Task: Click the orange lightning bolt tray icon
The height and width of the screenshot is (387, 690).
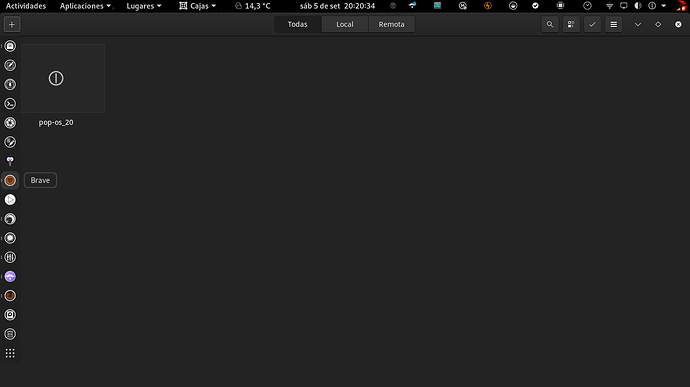Action: [x=488, y=6]
